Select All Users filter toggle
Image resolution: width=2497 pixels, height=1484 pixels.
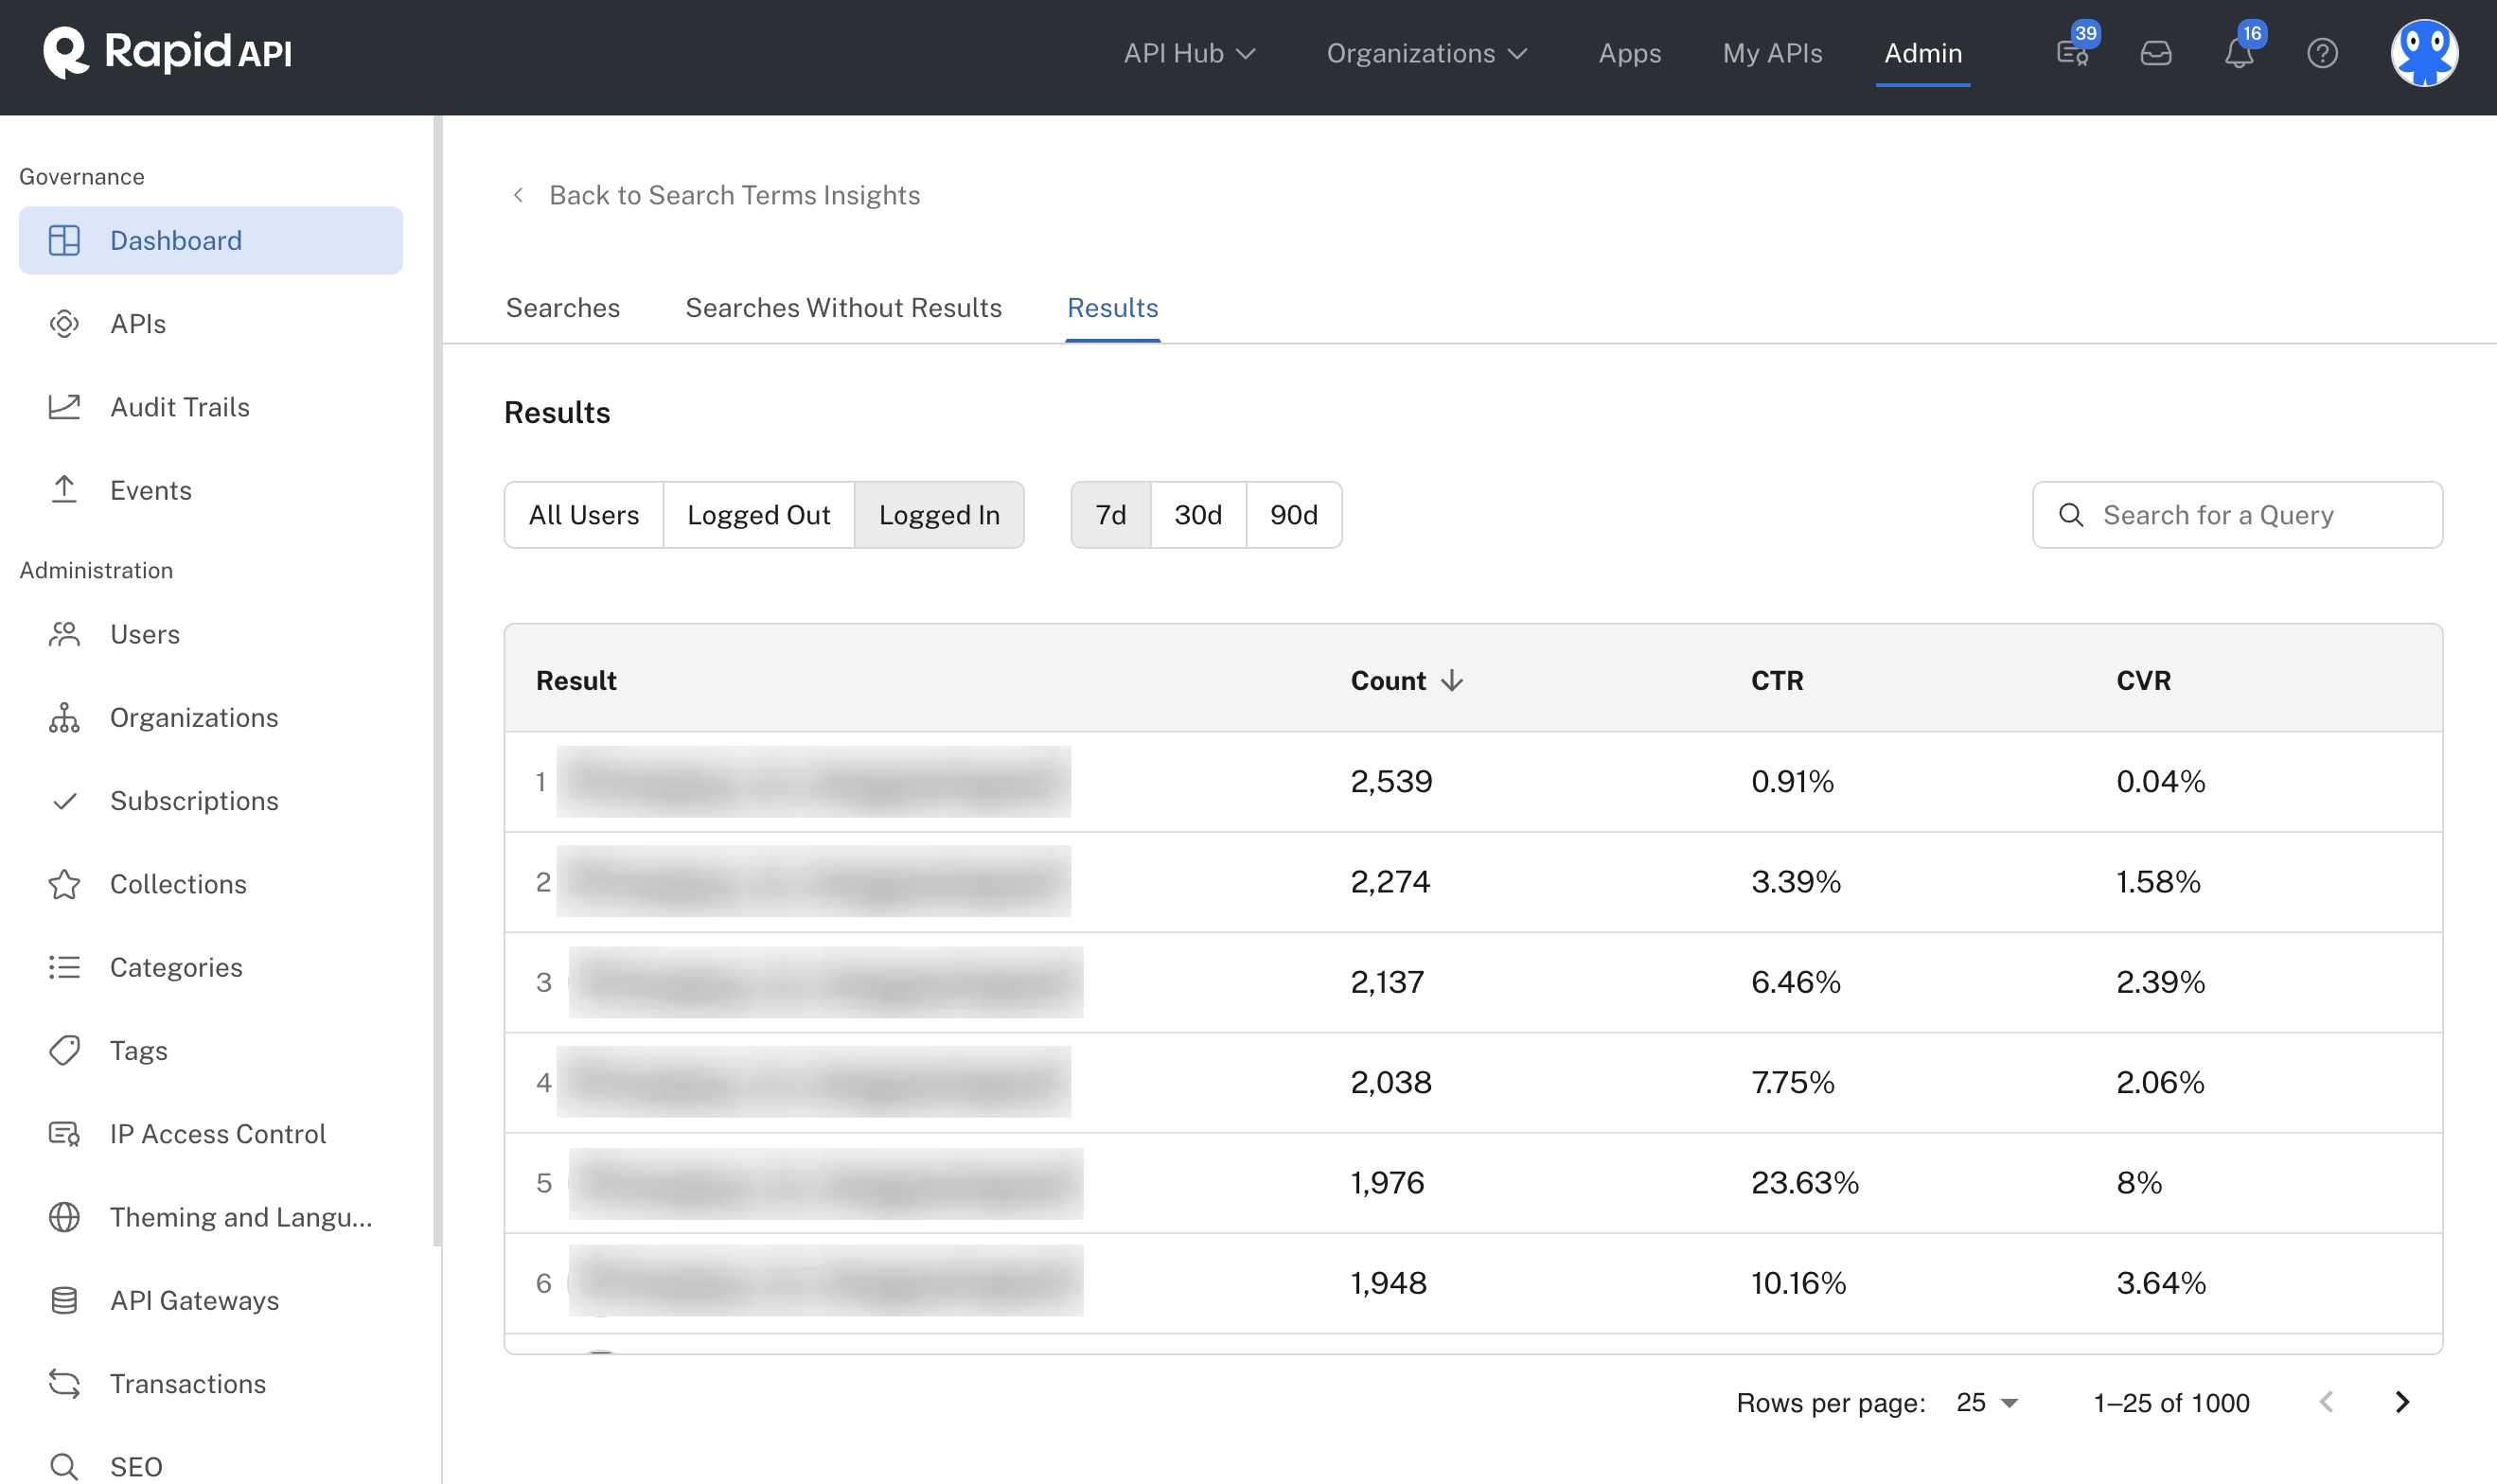(583, 514)
